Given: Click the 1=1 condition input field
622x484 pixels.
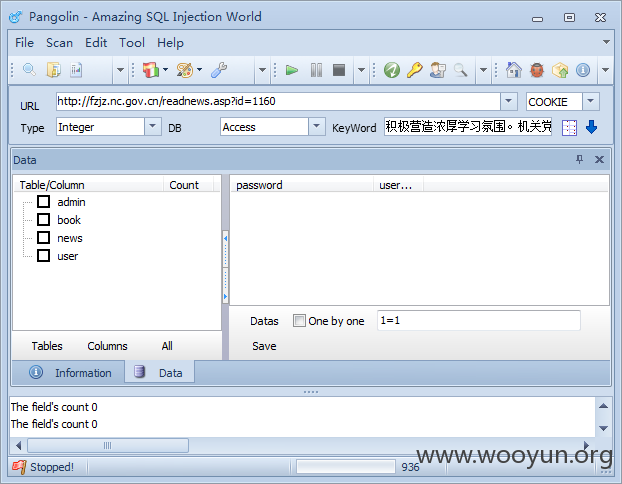Looking at the screenshot, I should (x=478, y=320).
